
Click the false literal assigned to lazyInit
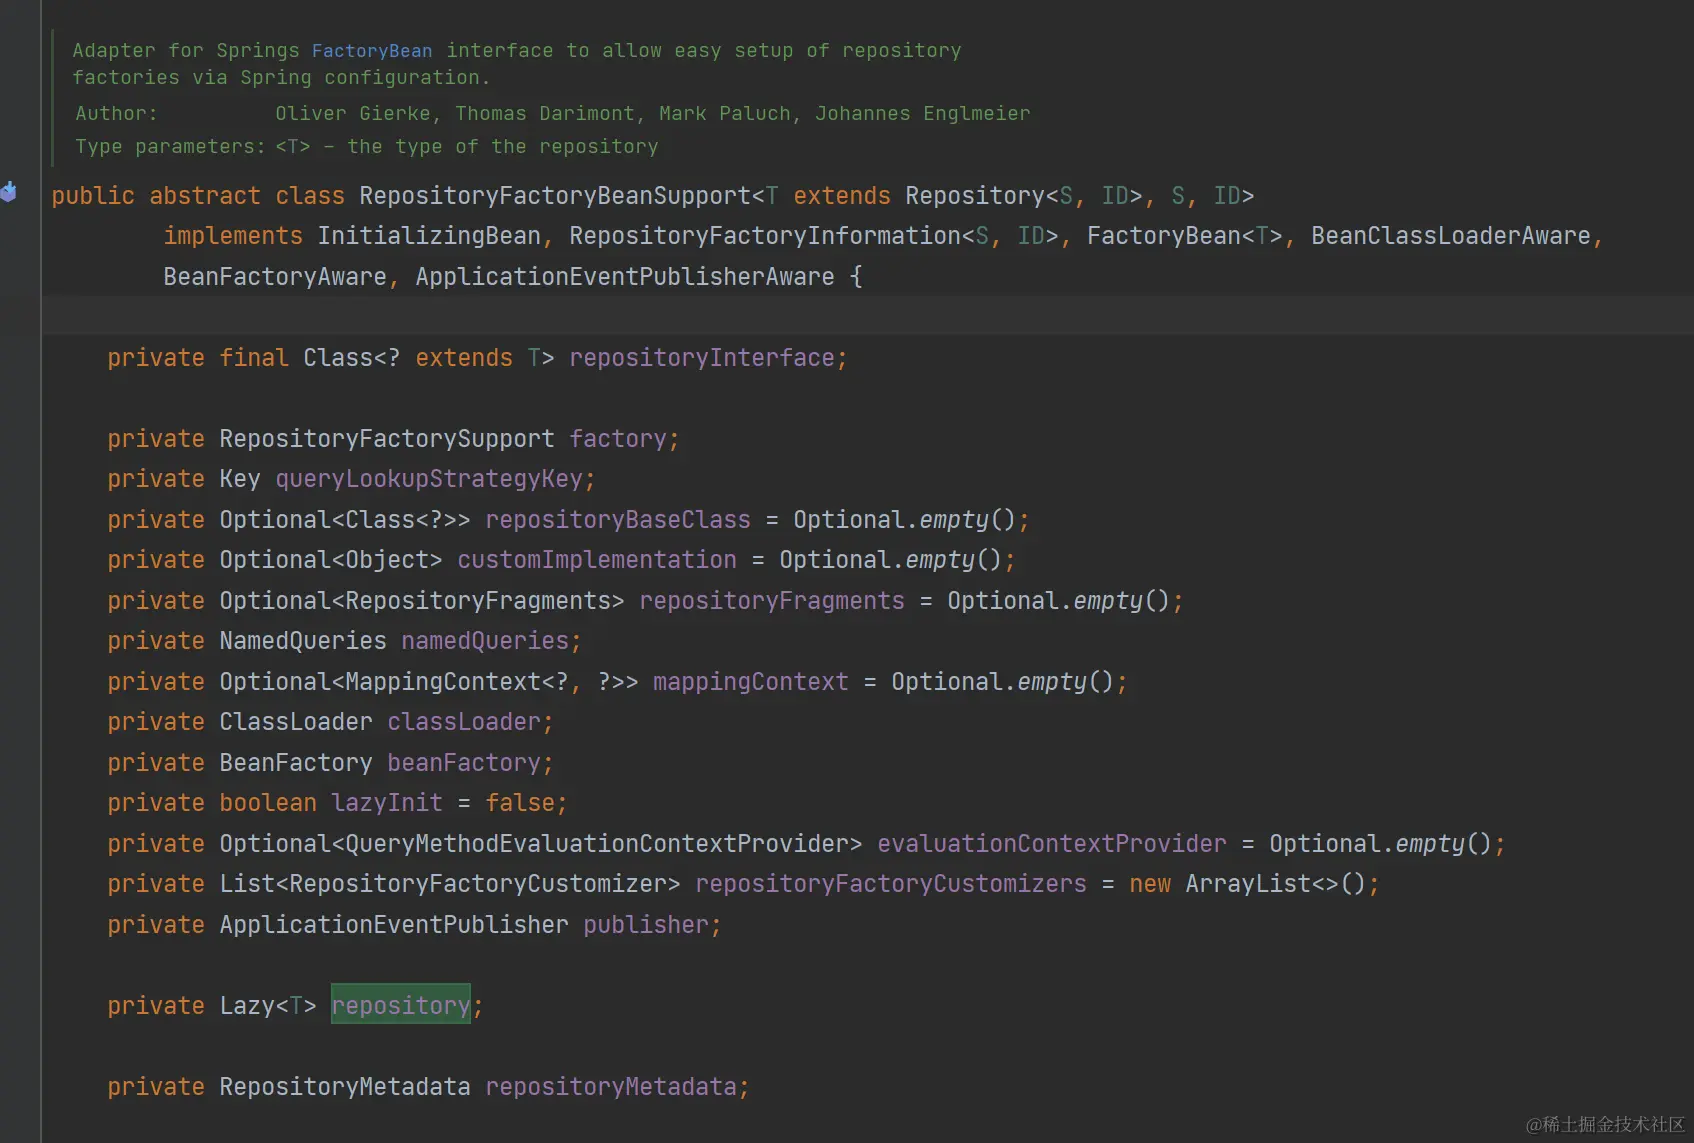click(x=520, y=803)
